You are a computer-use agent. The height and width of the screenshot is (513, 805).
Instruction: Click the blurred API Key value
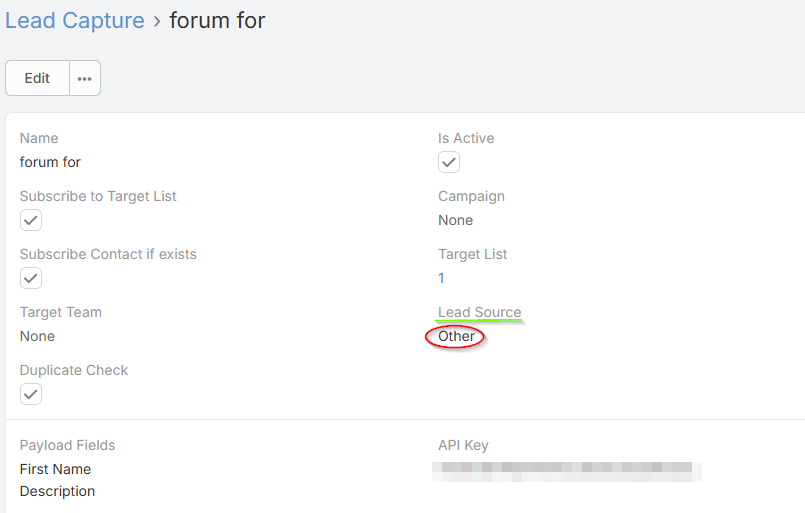click(567, 468)
